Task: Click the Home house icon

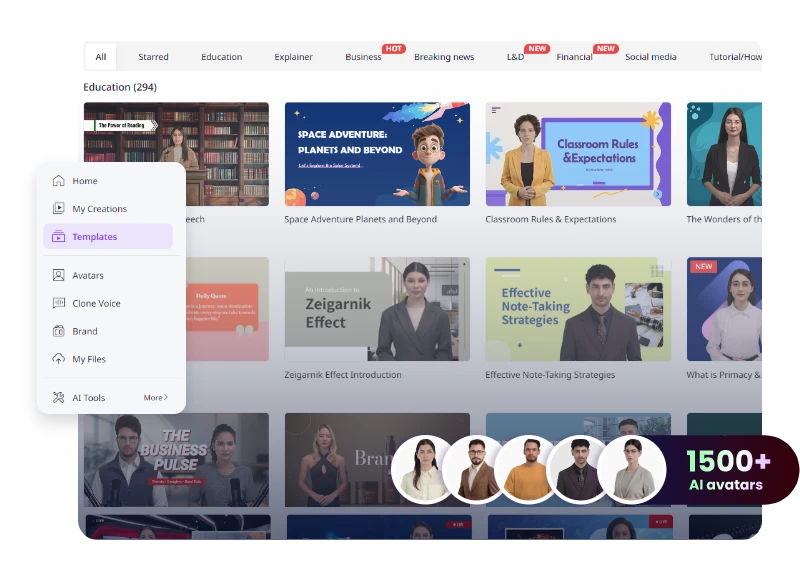Action: [59, 181]
